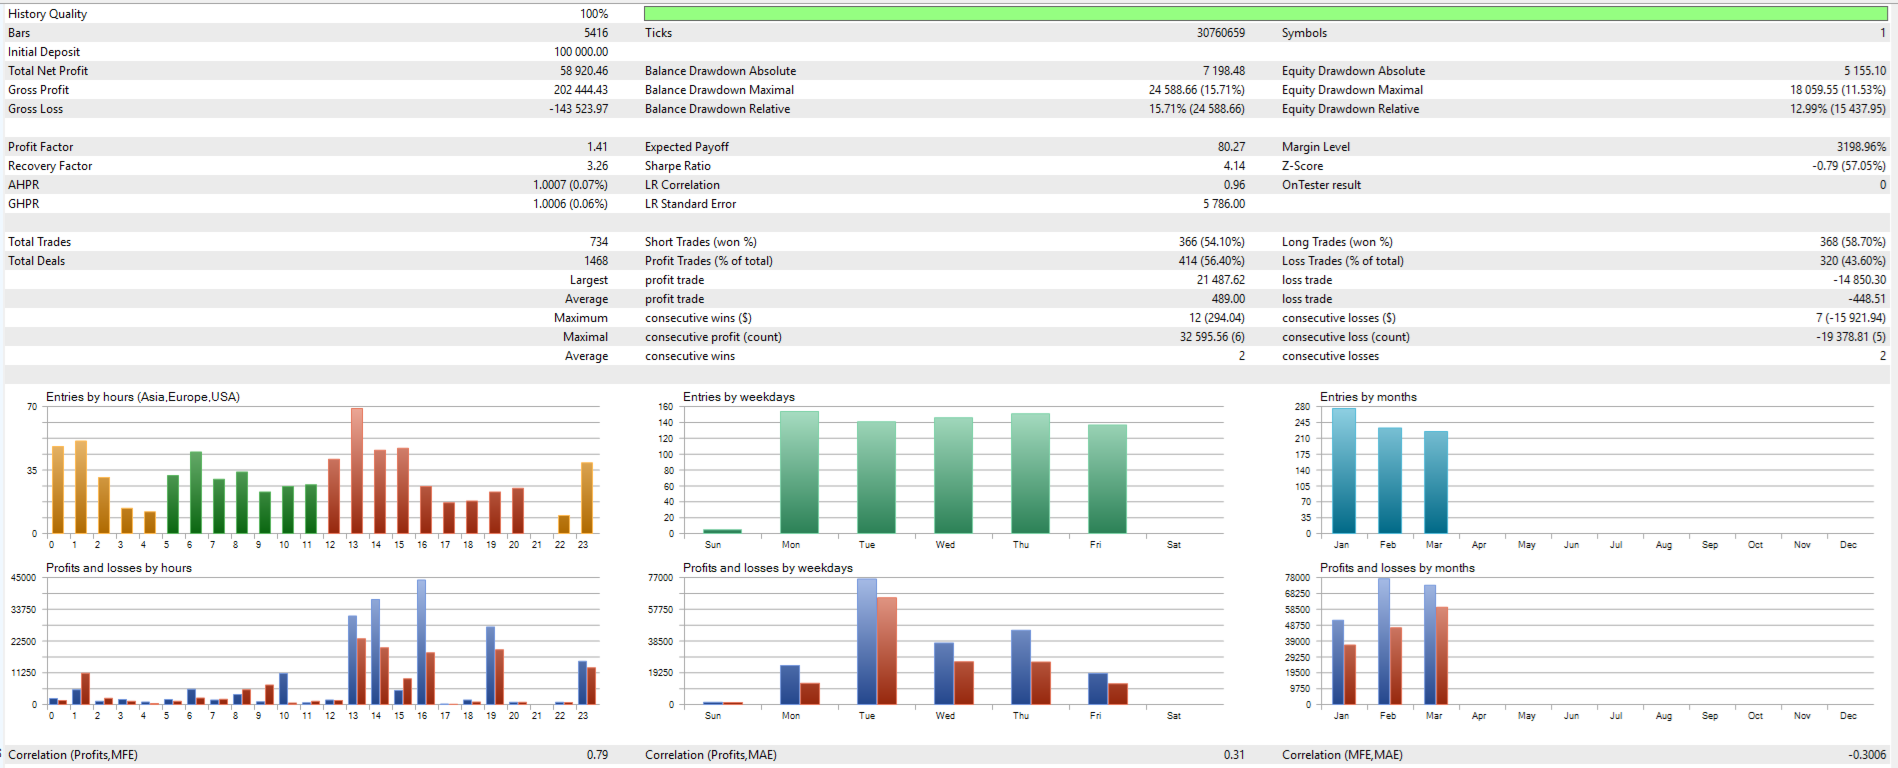The image size is (1898, 768).
Task: Select the consecutive profit value '32 595.56 (6)'
Action: [x=1212, y=337]
